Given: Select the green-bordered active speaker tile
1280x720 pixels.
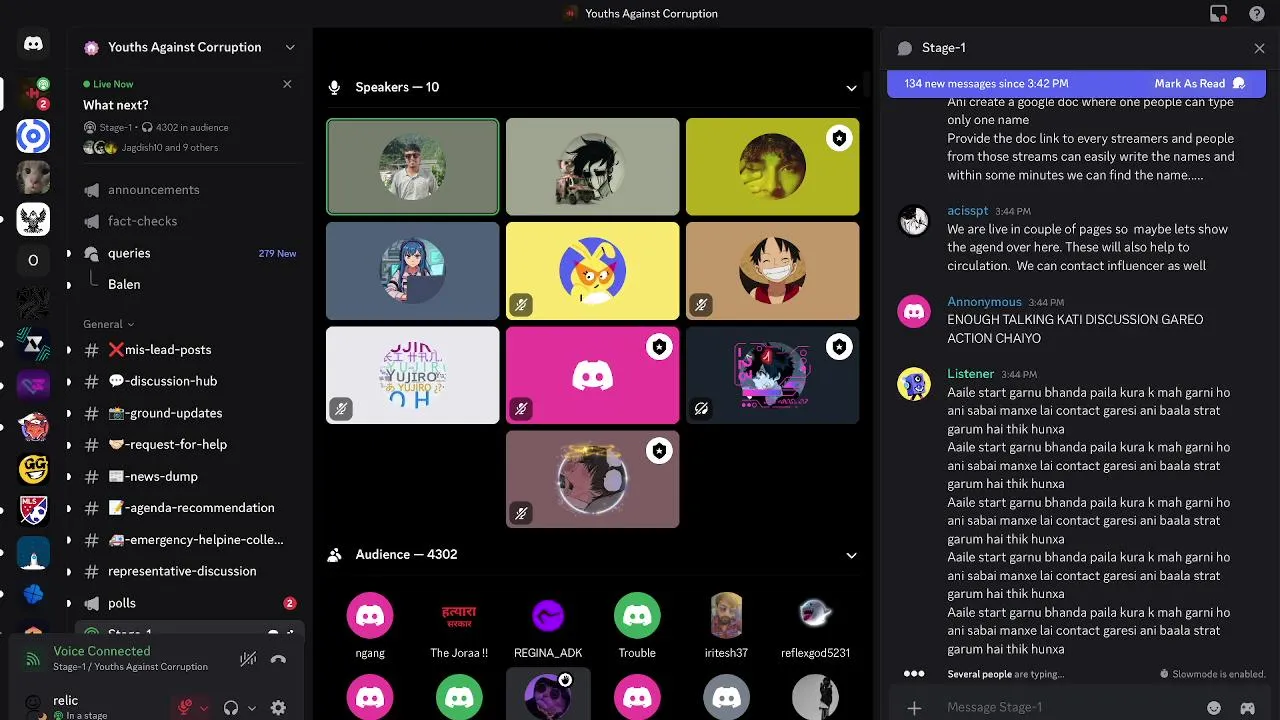Looking at the screenshot, I should [x=412, y=167].
